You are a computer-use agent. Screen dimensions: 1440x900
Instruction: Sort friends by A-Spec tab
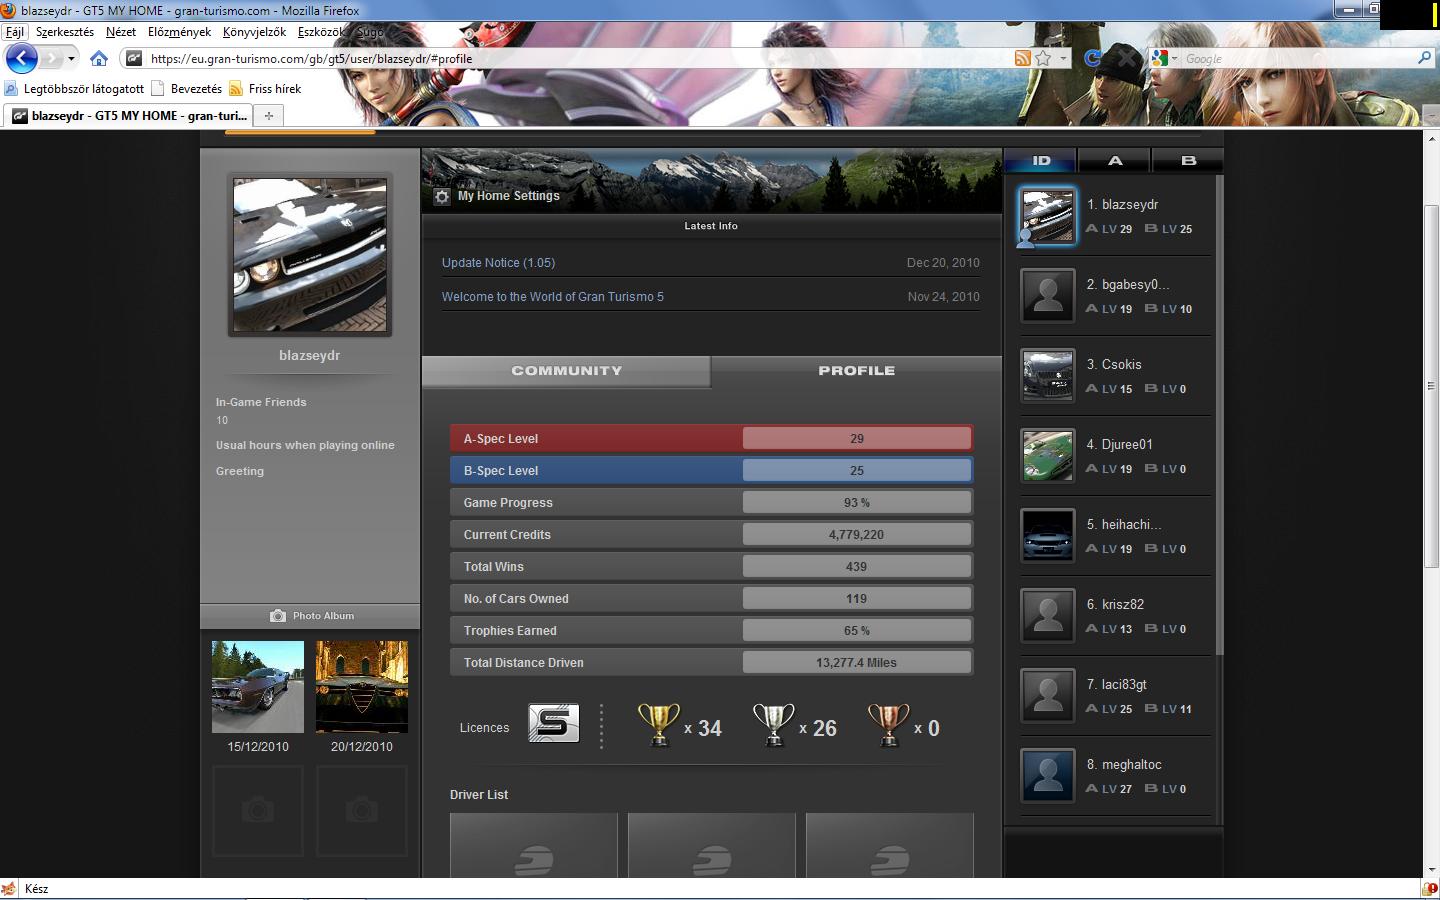coord(1115,160)
